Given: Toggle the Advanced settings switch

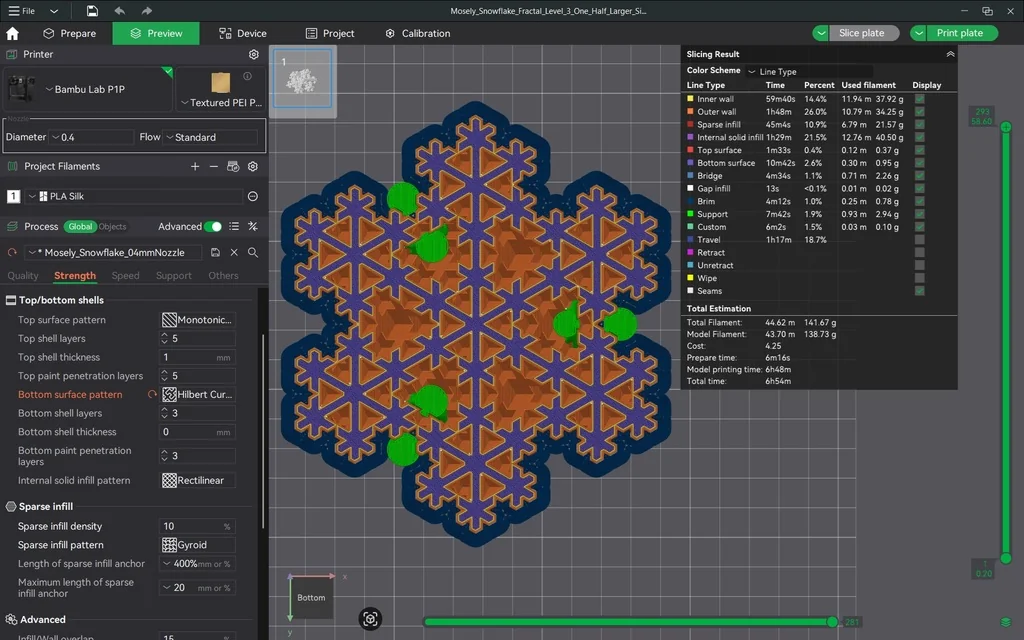Looking at the screenshot, I should coord(212,227).
